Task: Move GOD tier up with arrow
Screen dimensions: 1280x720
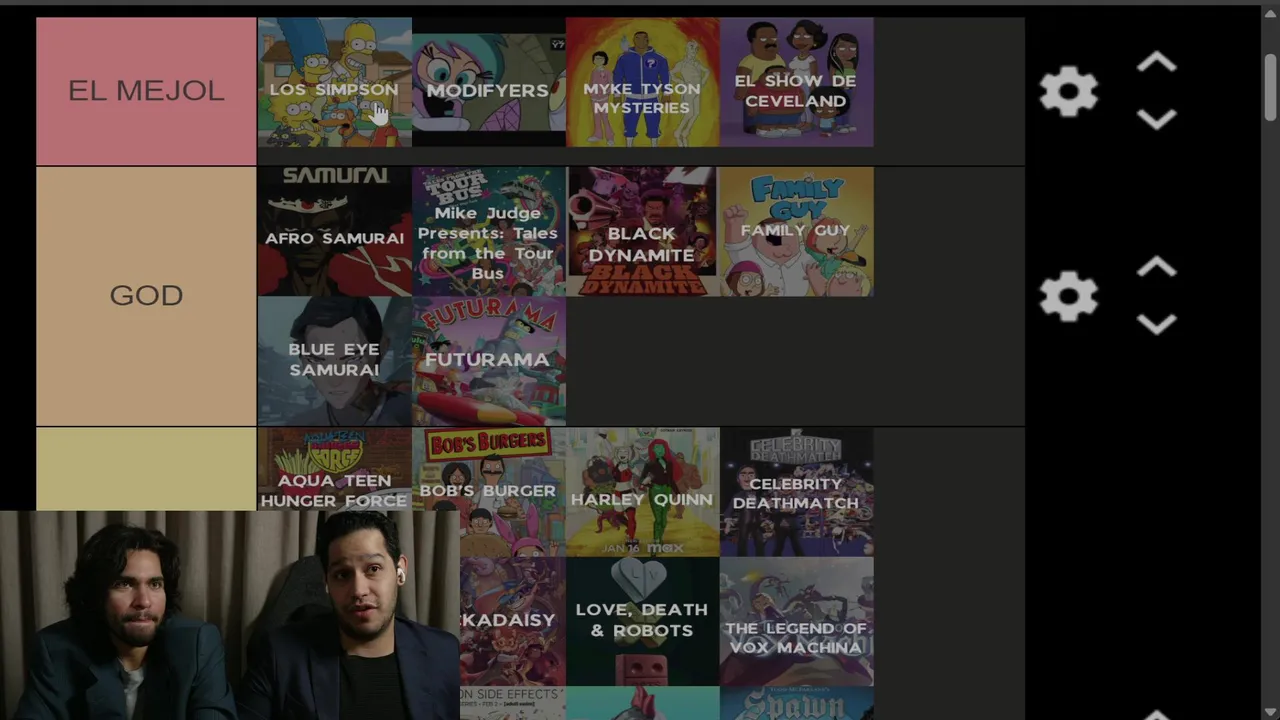Action: tap(1157, 267)
